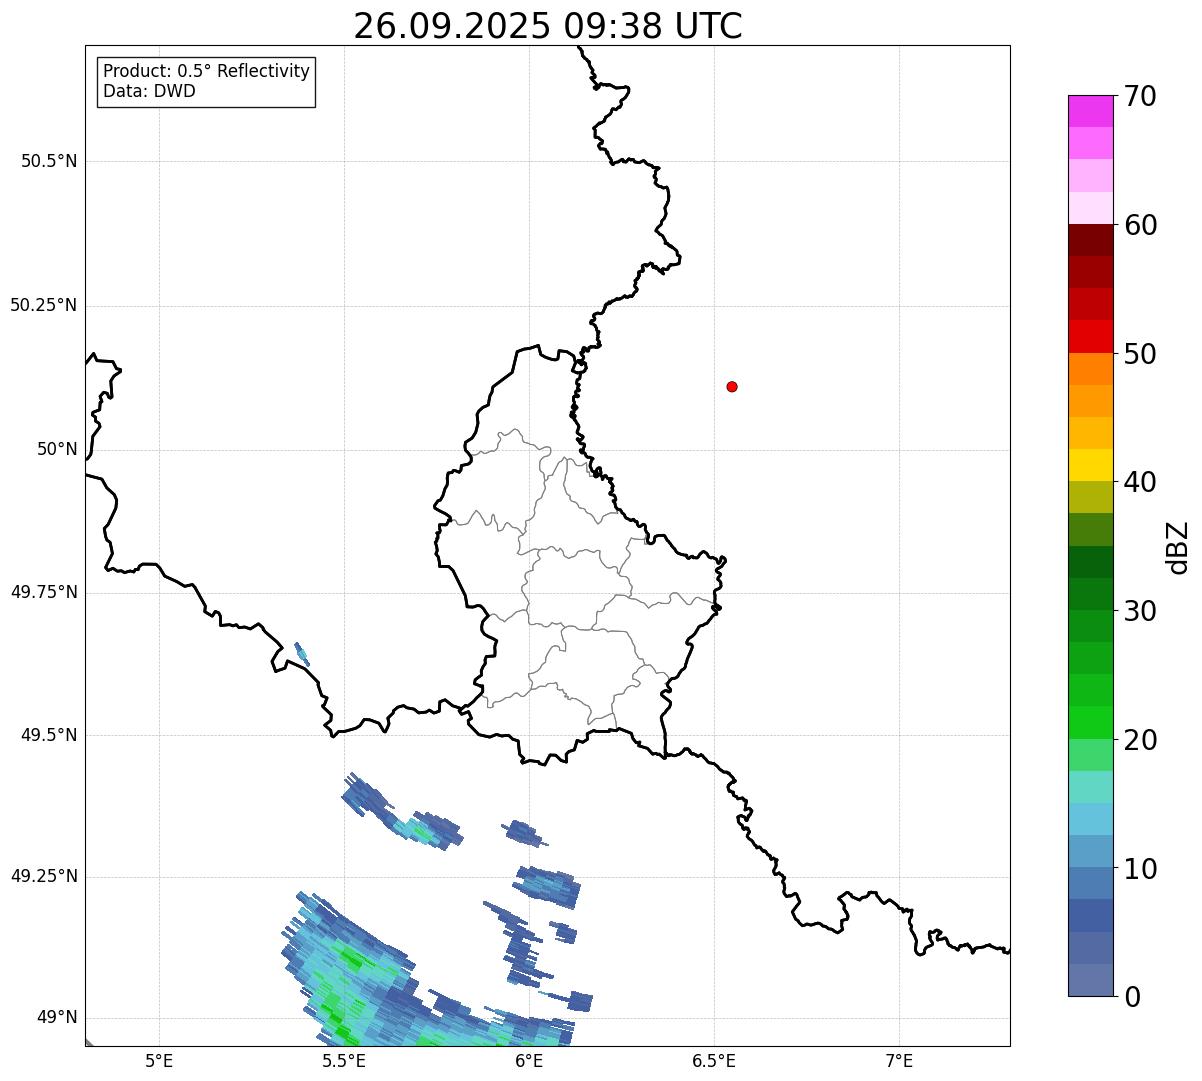This screenshot has height=1081, width=1202.
Task: Pick the olive swatch just below 40
Action: tap(1090, 497)
